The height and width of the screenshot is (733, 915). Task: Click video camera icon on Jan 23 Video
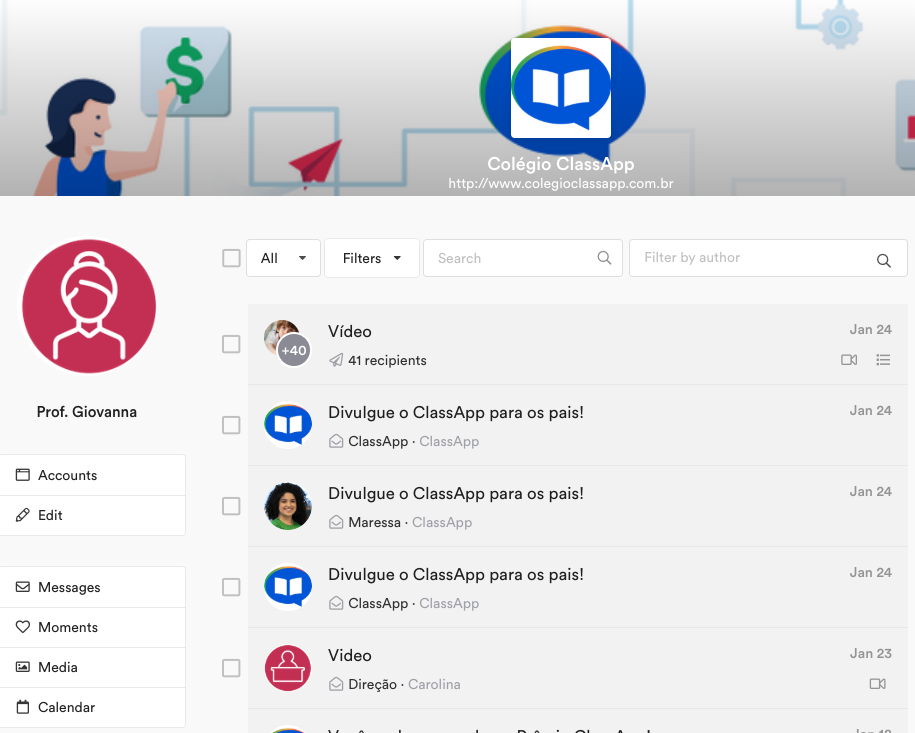click(x=878, y=683)
